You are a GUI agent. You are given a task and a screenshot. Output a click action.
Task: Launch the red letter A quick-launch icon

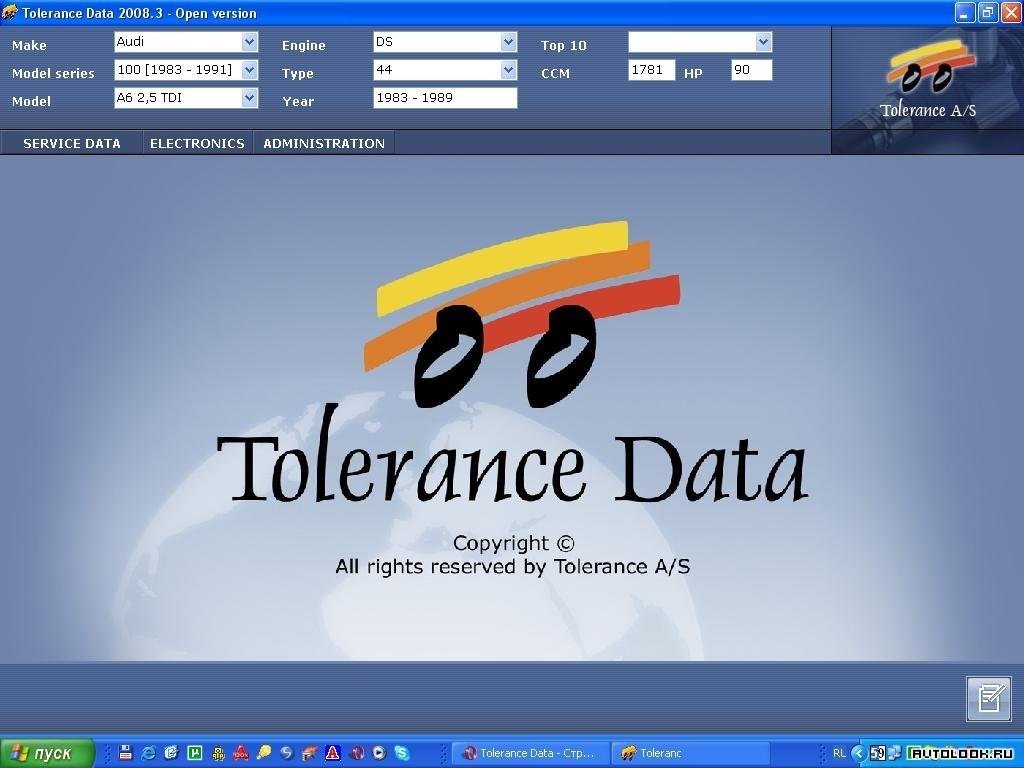pyautogui.click(x=332, y=753)
